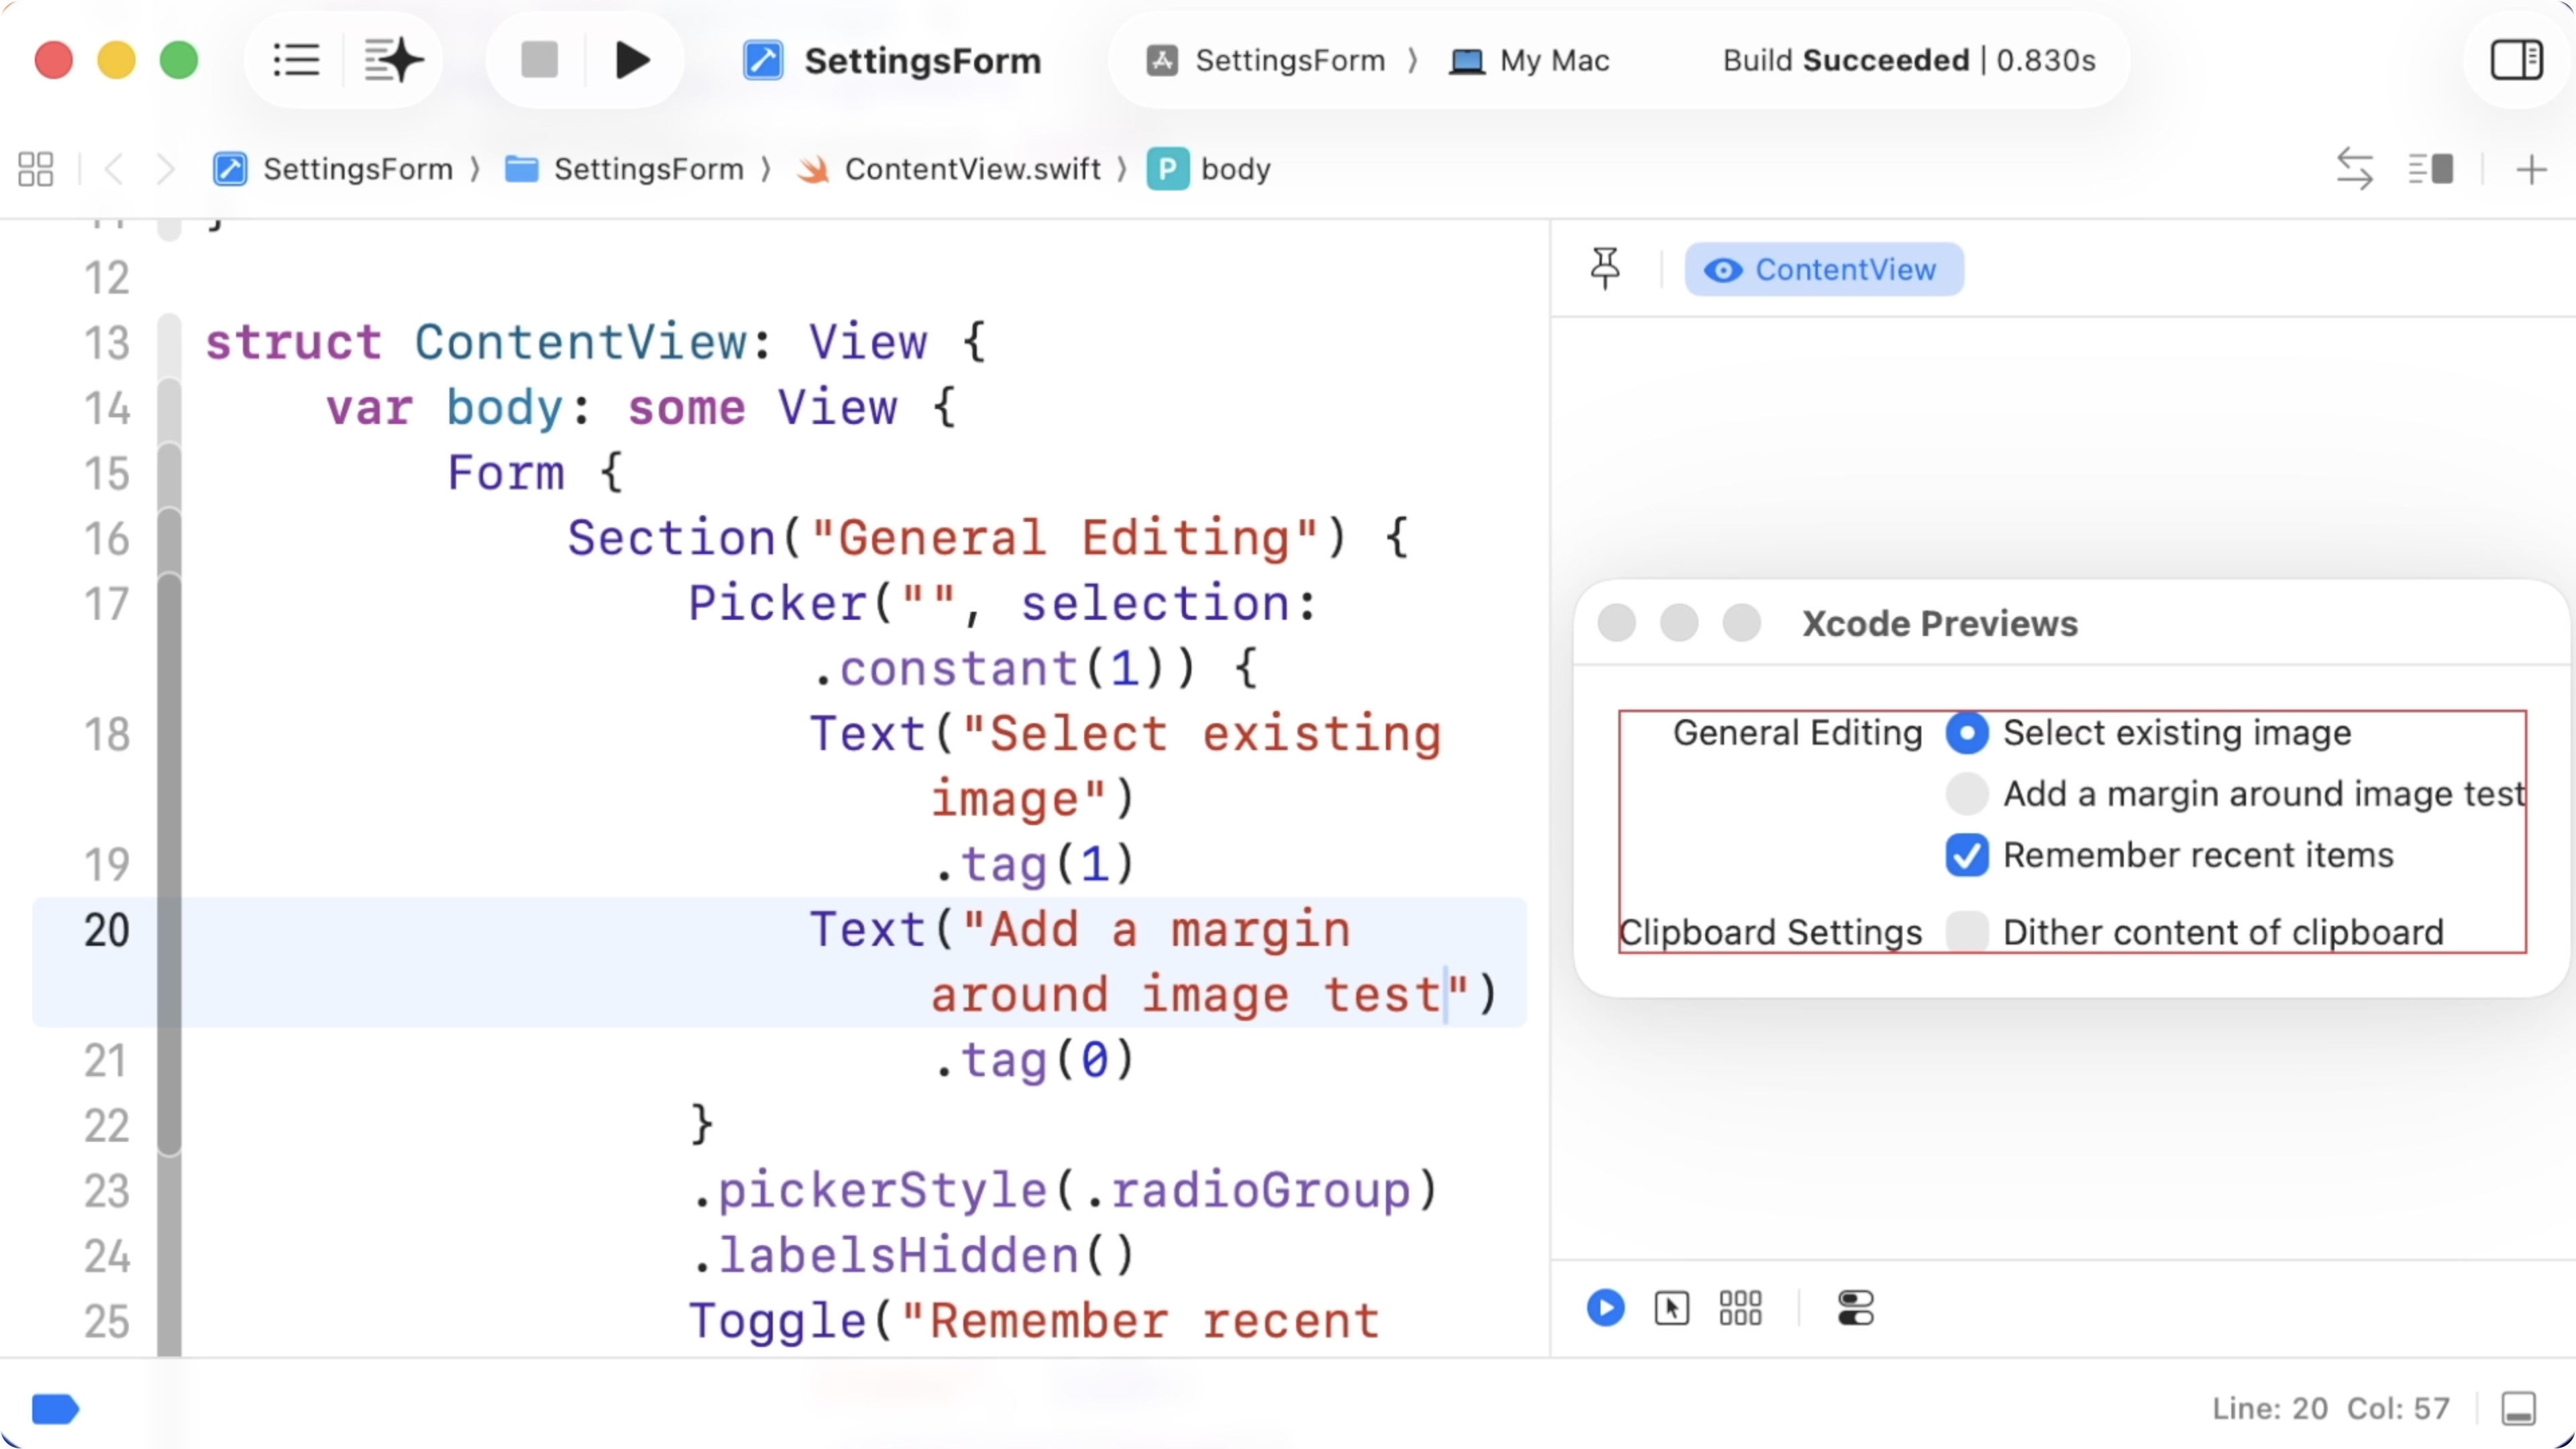Run the SettingsForm project
The height and width of the screenshot is (1449, 2576).
tap(632, 60)
